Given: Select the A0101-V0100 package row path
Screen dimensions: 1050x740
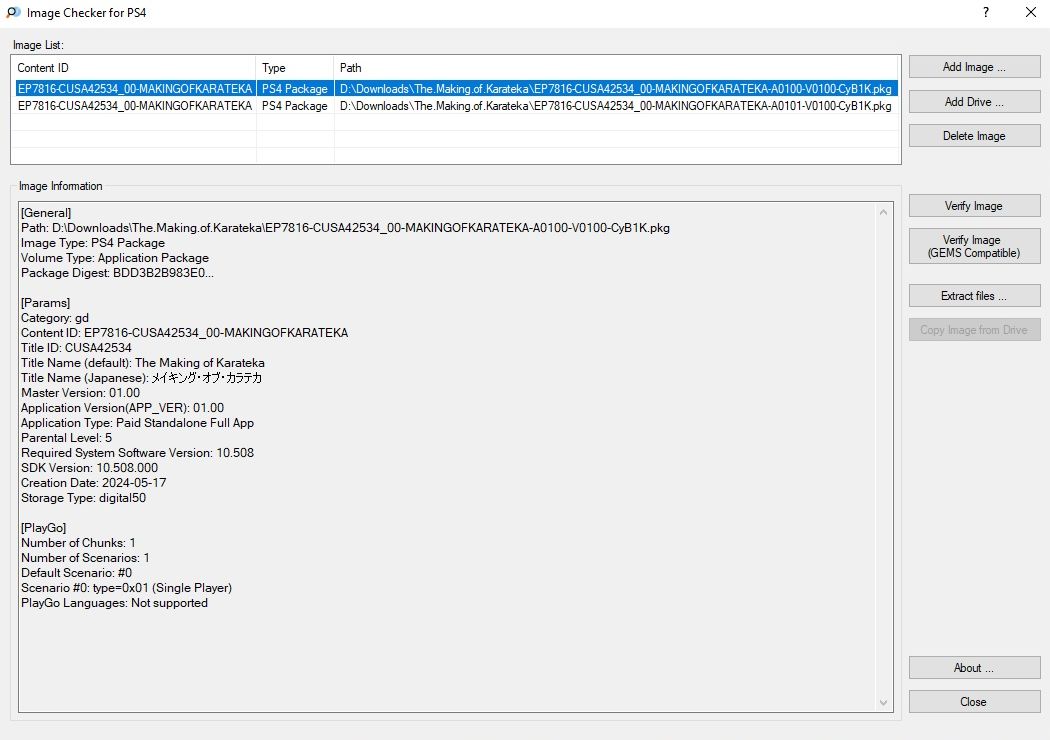Looking at the screenshot, I should coord(615,106).
